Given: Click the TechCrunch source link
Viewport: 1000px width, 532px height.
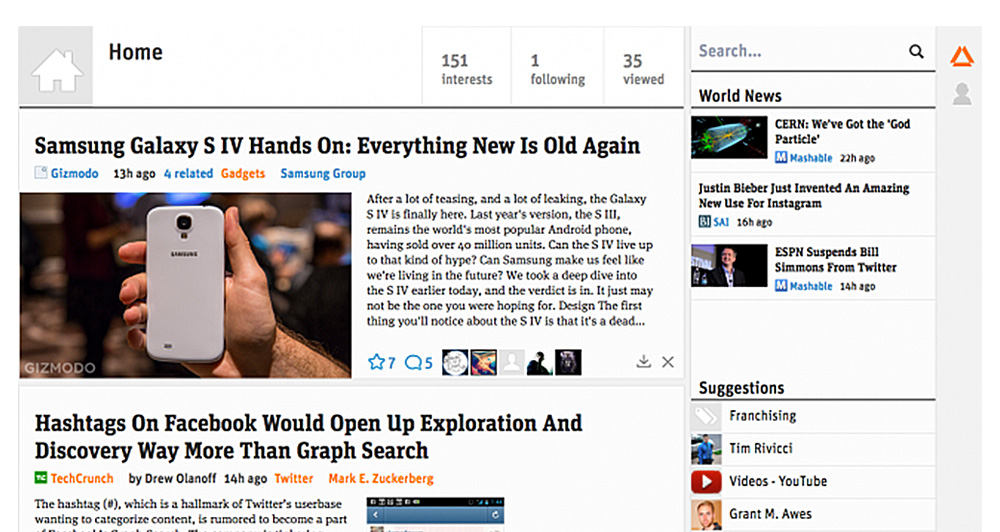Looking at the screenshot, I should tap(82, 478).
